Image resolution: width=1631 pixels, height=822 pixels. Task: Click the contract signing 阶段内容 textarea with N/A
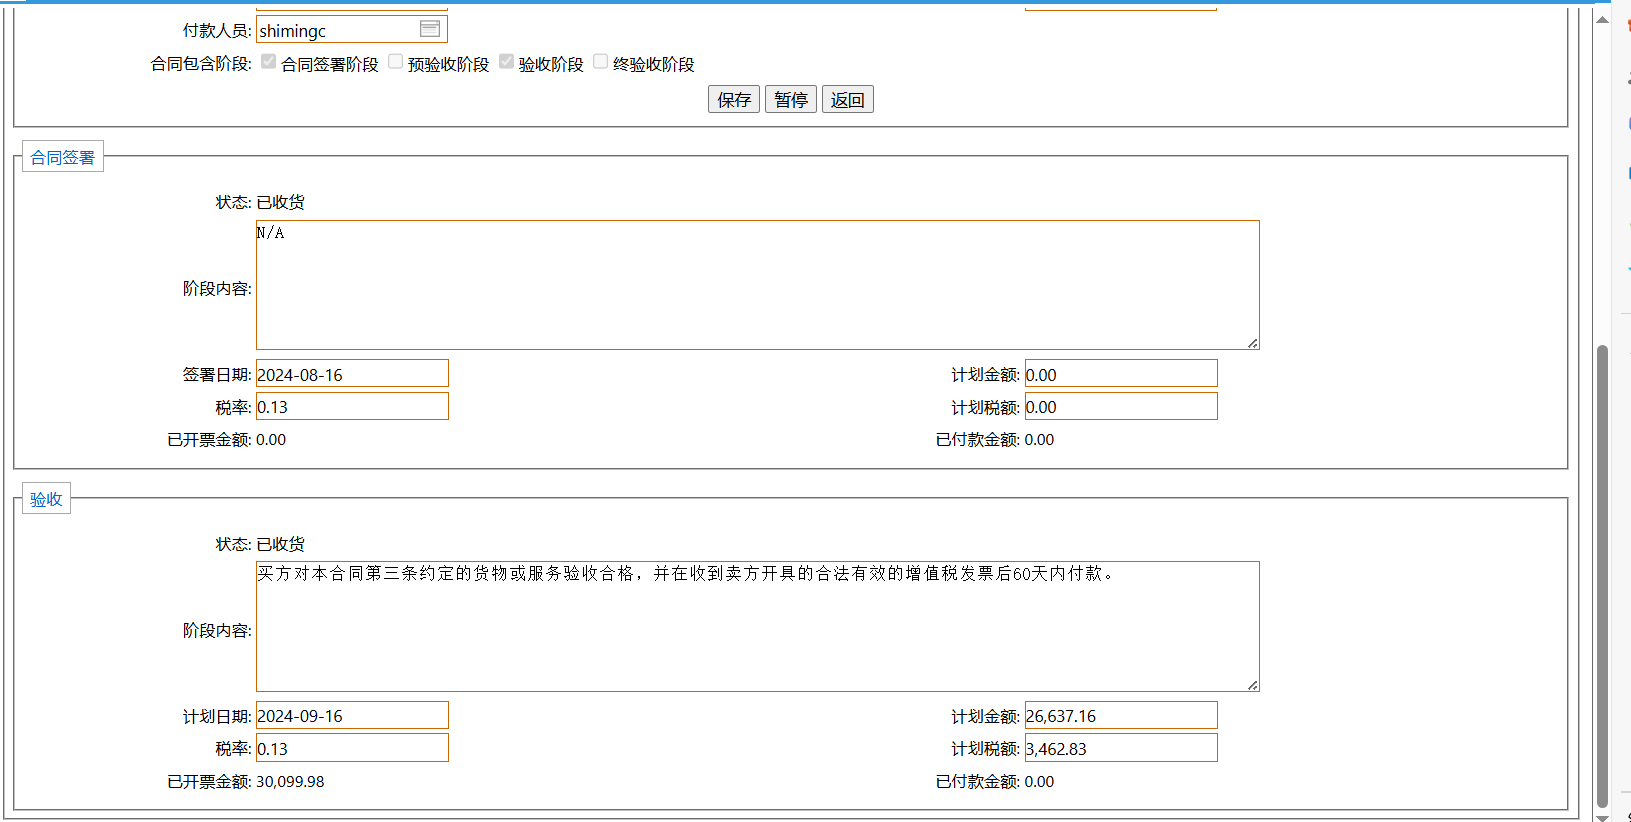758,285
